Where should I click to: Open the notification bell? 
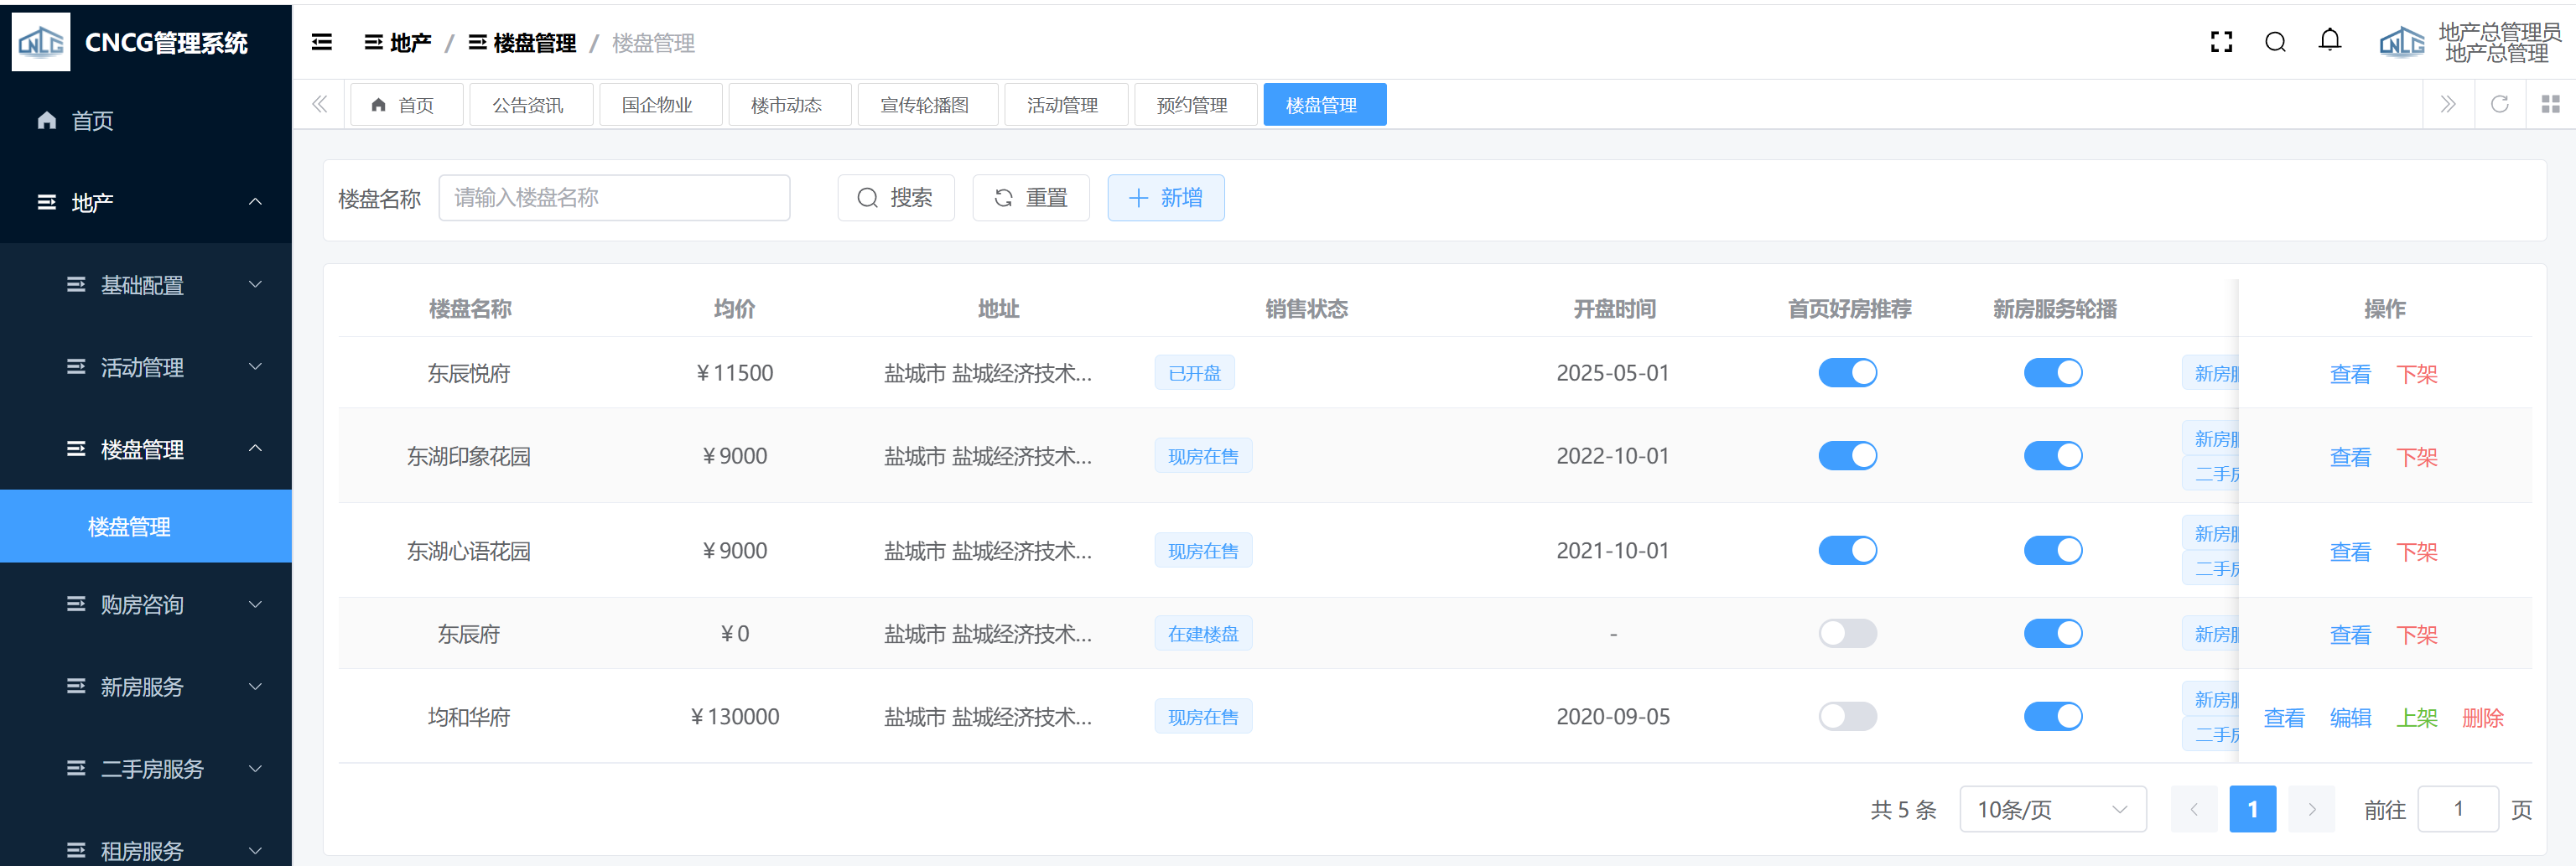[x=2329, y=41]
